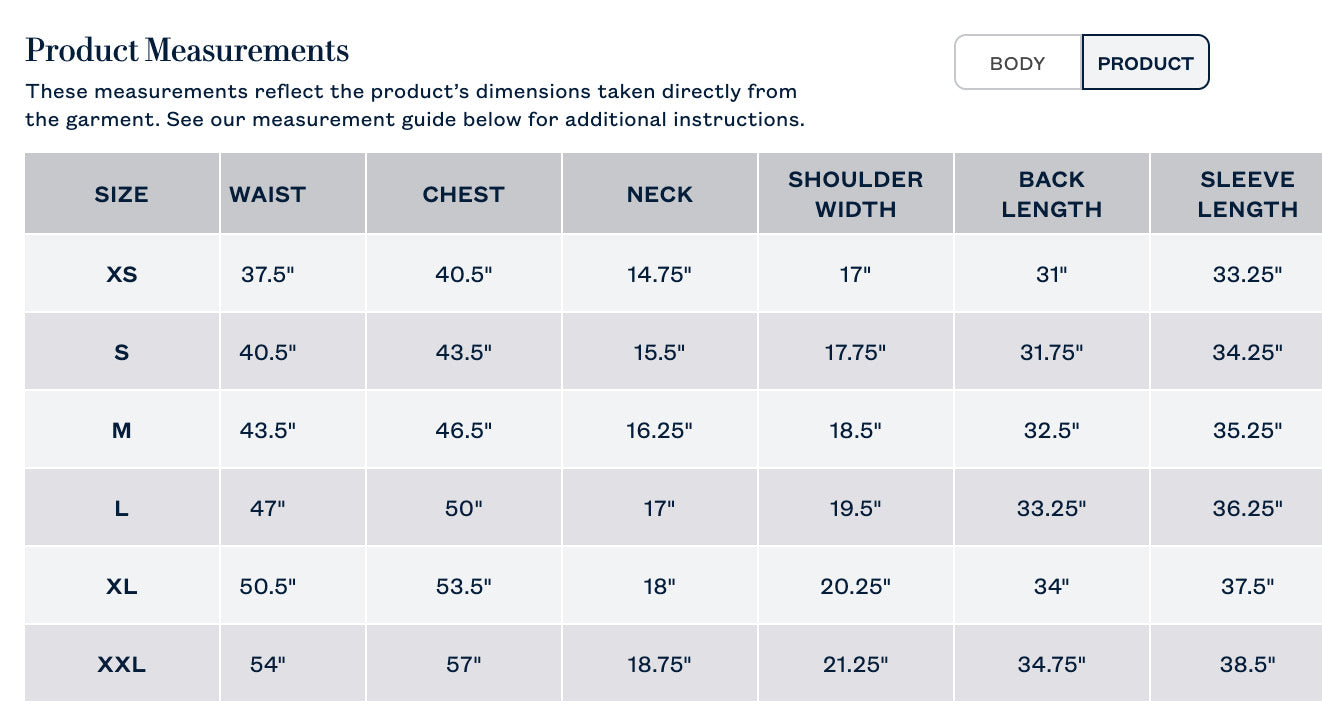Select the S size row label
1322x708 pixels.
click(121, 352)
